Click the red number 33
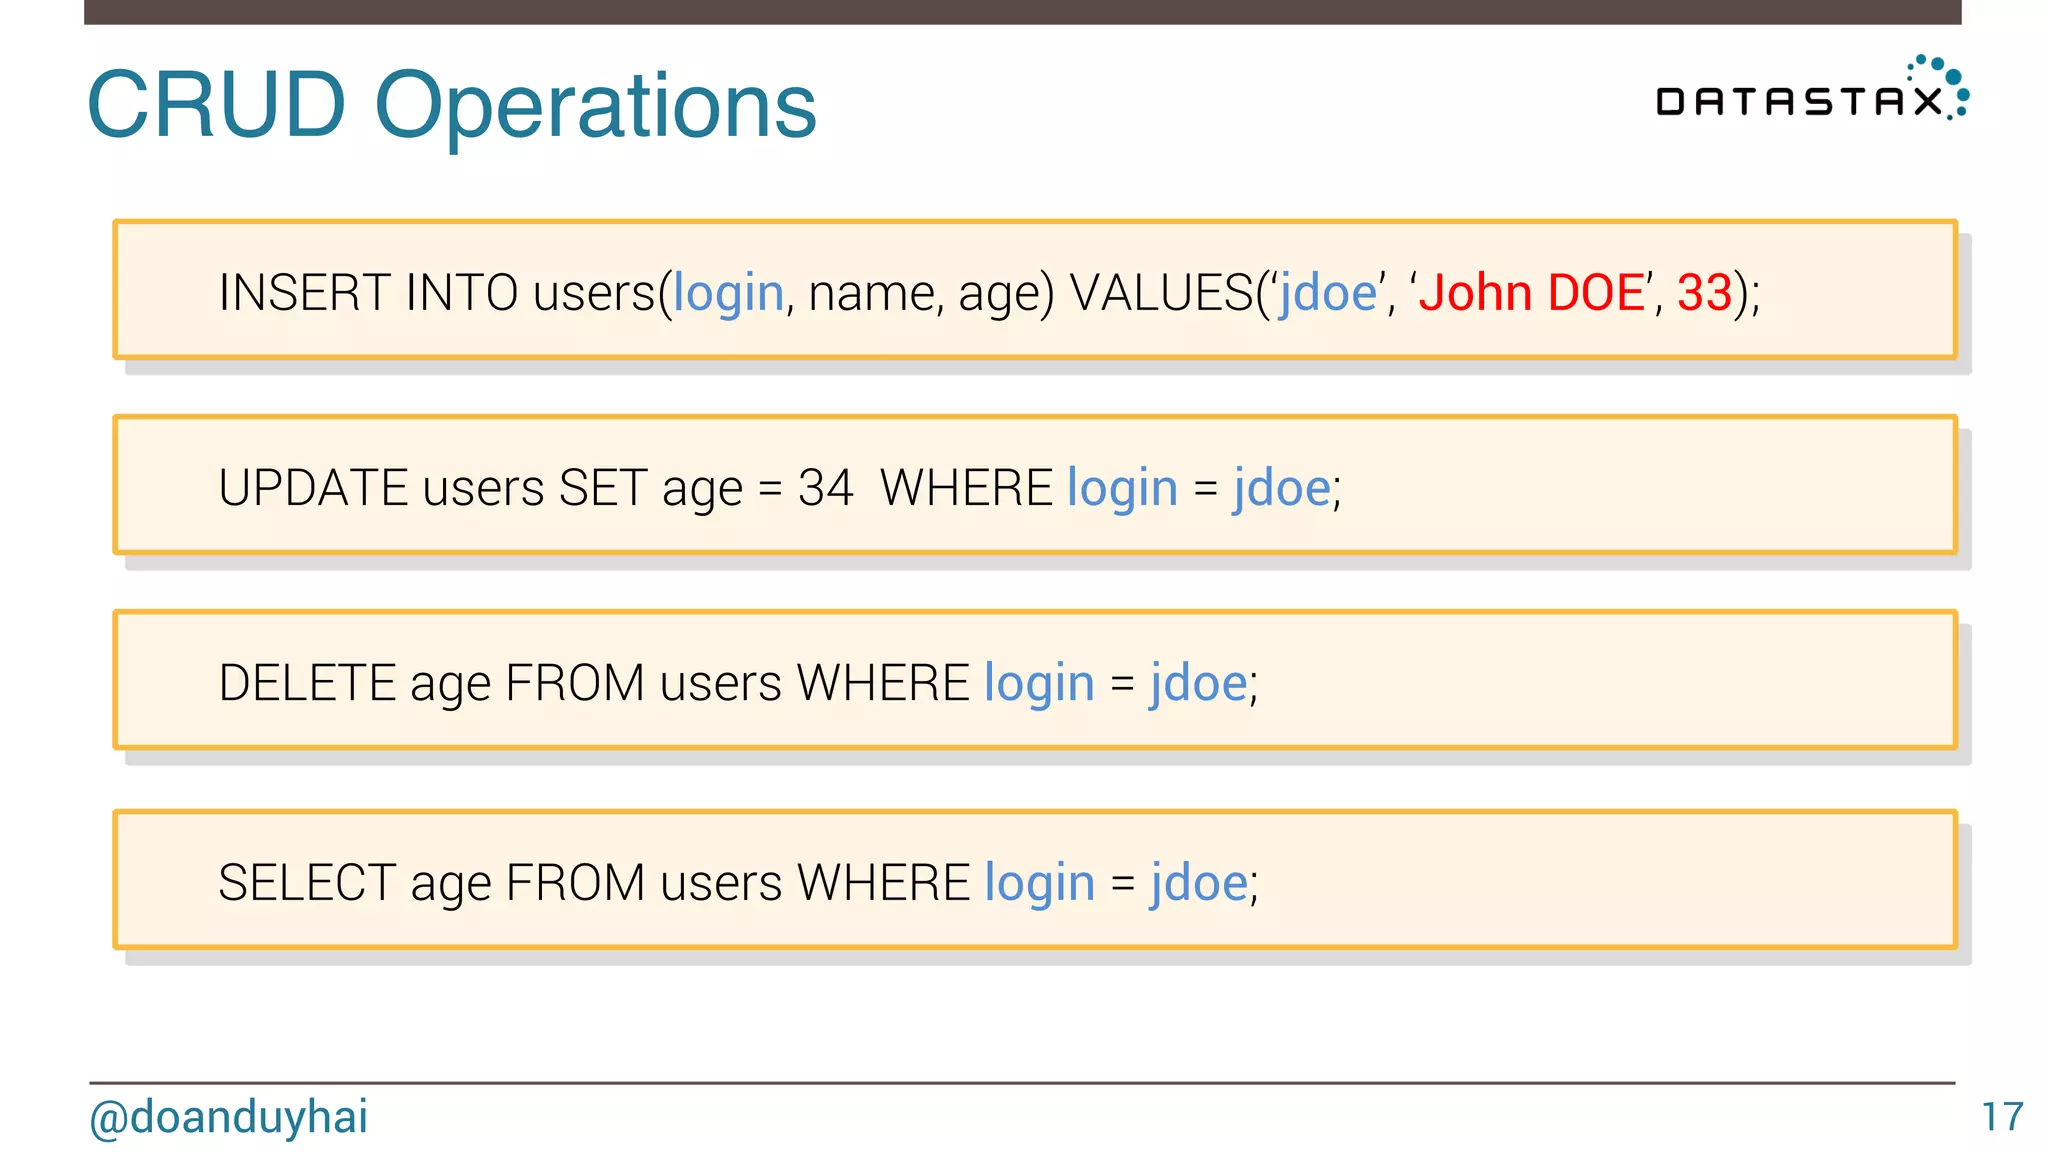The width and height of the screenshot is (2048, 1152). tap(1704, 293)
